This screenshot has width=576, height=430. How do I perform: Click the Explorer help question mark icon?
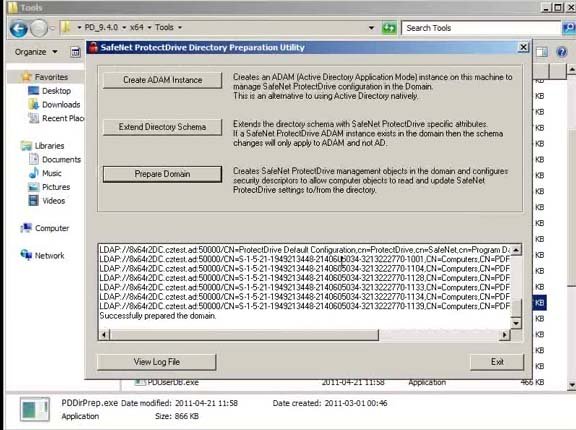pyautogui.click(x=562, y=52)
